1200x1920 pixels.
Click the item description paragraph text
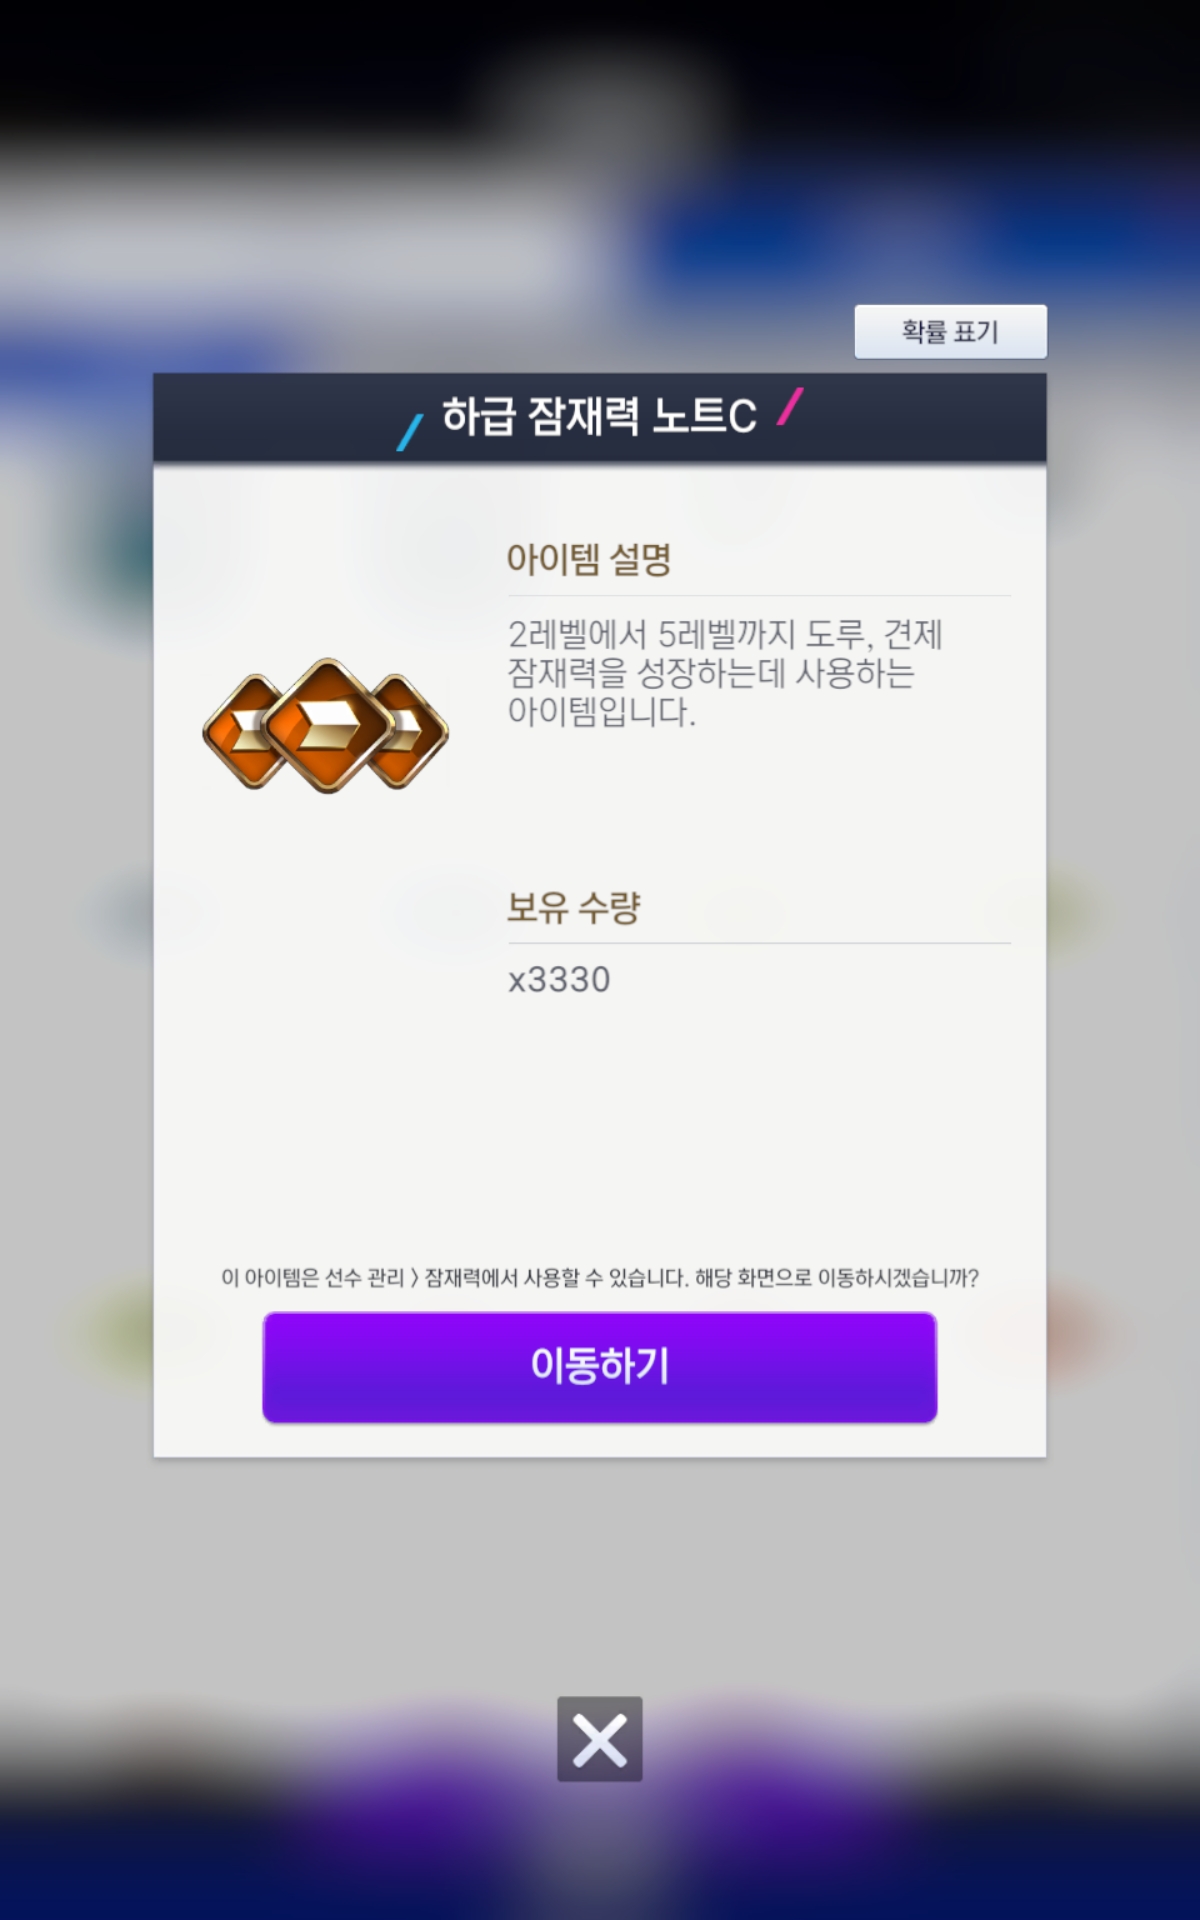(x=725, y=673)
